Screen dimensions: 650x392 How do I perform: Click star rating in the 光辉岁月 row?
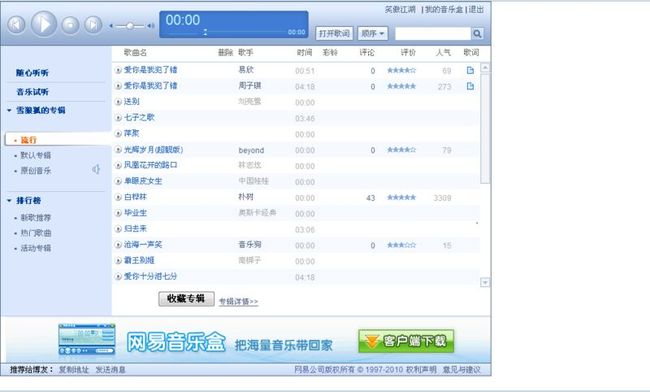(401, 150)
